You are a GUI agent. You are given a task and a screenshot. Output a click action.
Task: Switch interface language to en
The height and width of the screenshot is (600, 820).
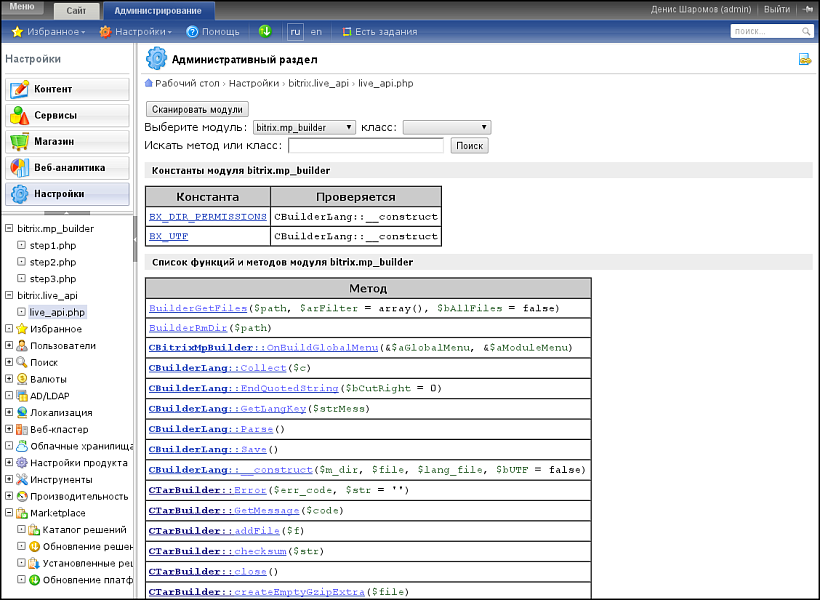[316, 32]
